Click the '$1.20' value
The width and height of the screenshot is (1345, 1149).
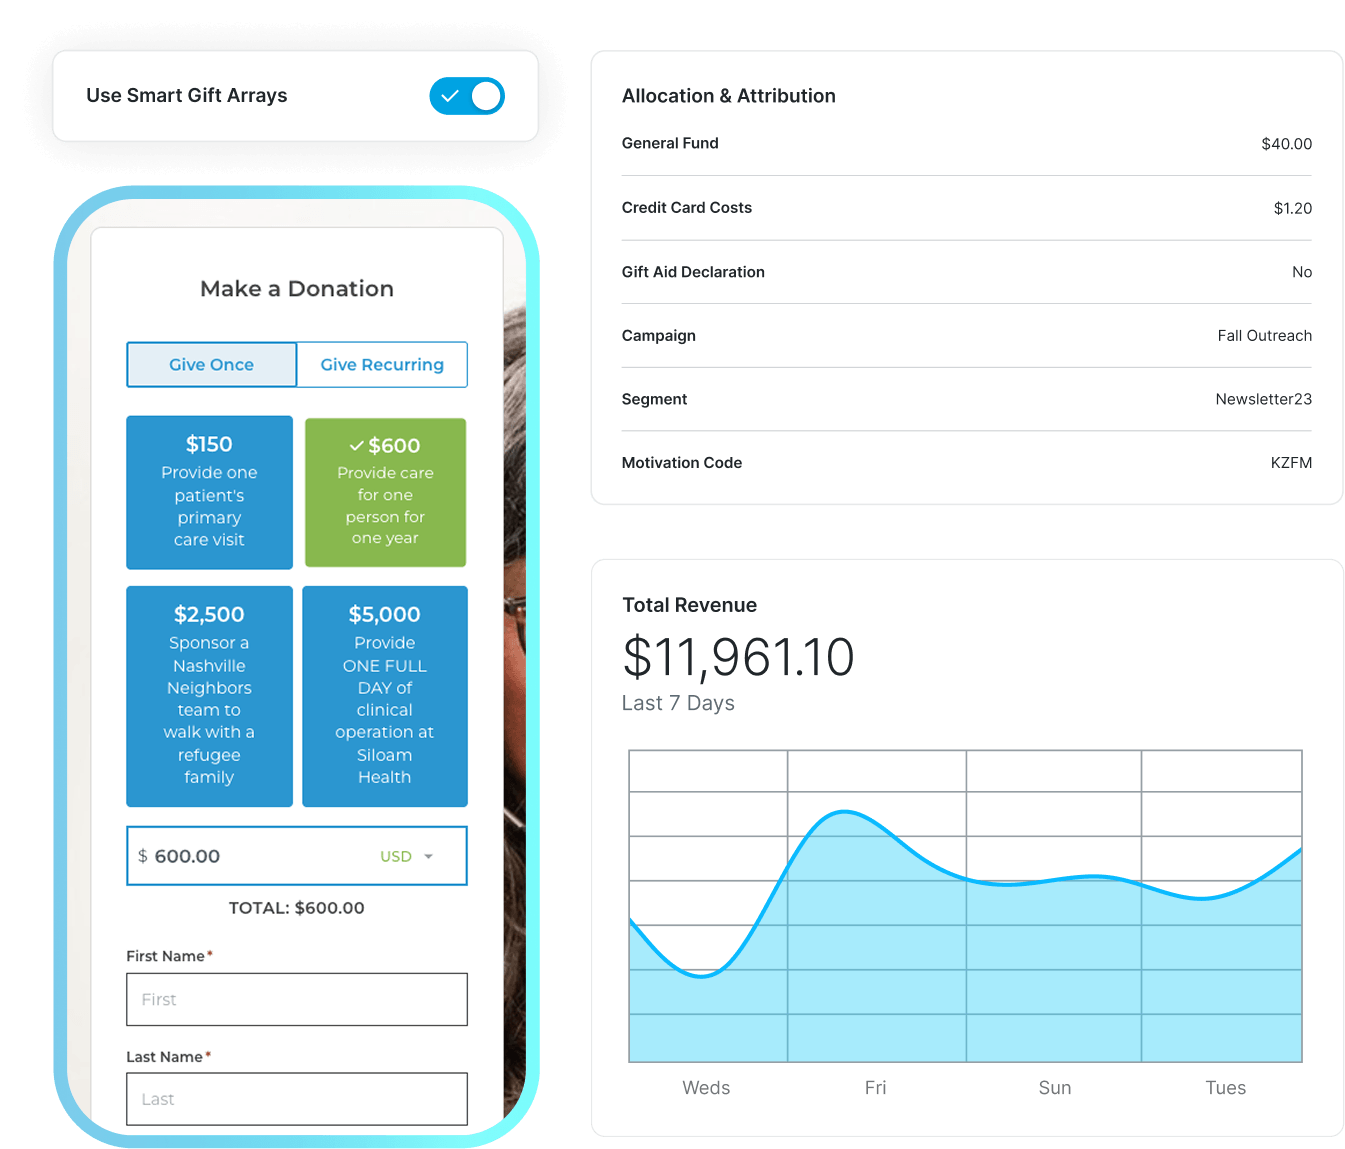click(1292, 208)
